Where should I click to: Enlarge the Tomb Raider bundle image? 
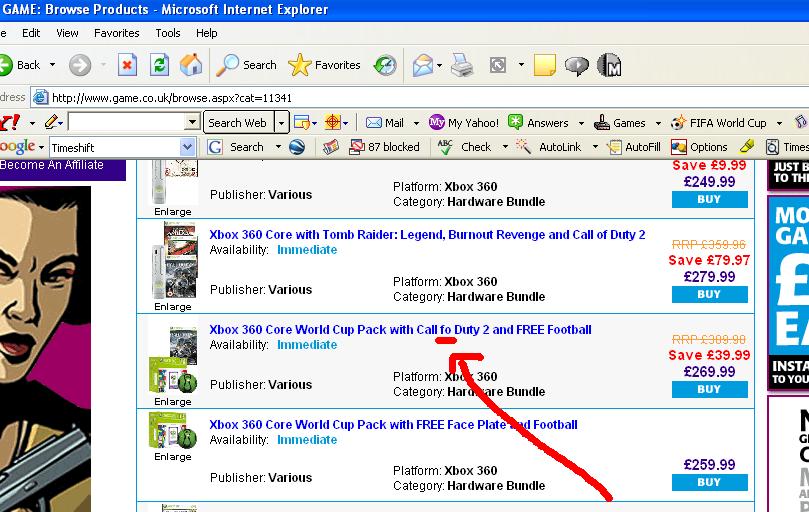click(x=173, y=307)
